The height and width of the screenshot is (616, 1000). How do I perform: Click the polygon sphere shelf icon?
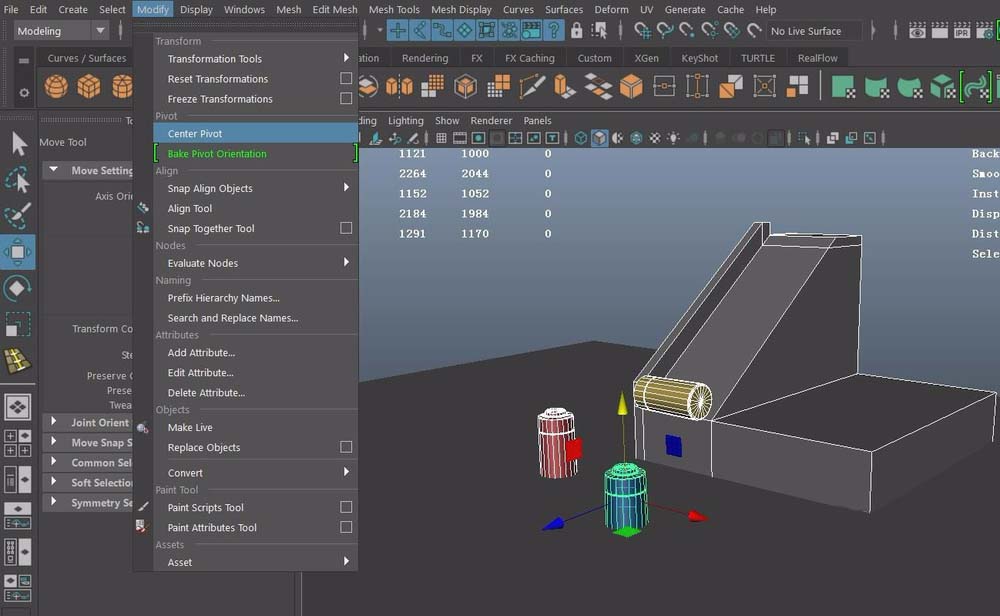pos(57,87)
